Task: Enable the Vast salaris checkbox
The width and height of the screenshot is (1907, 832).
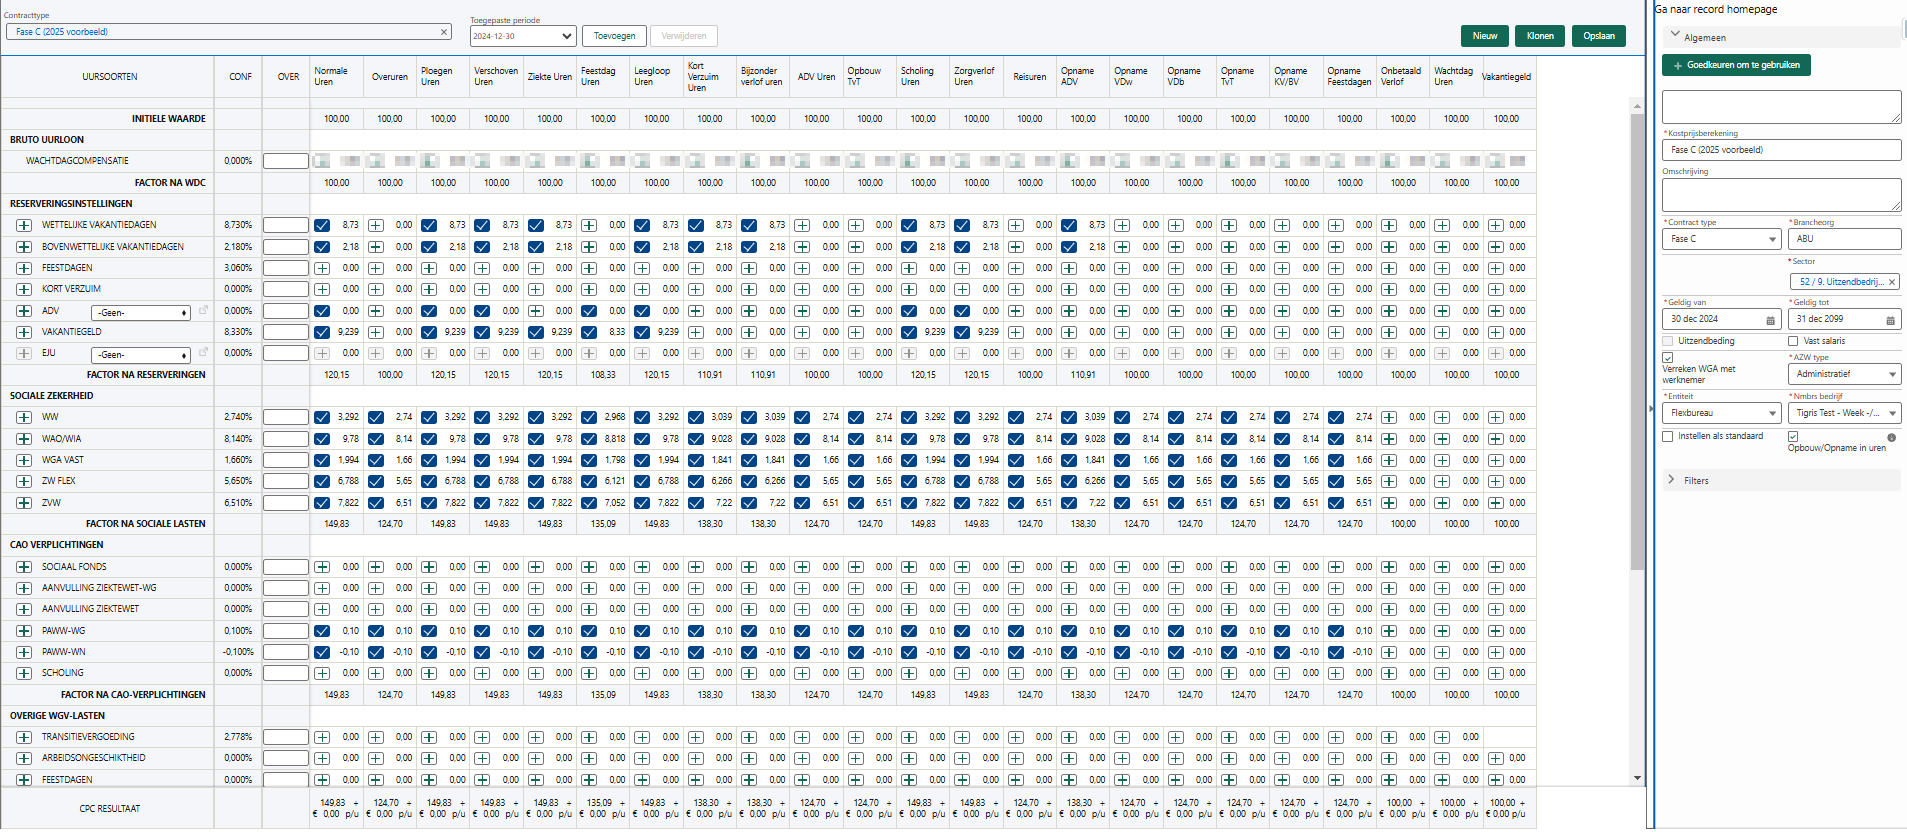Action: (x=1793, y=341)
